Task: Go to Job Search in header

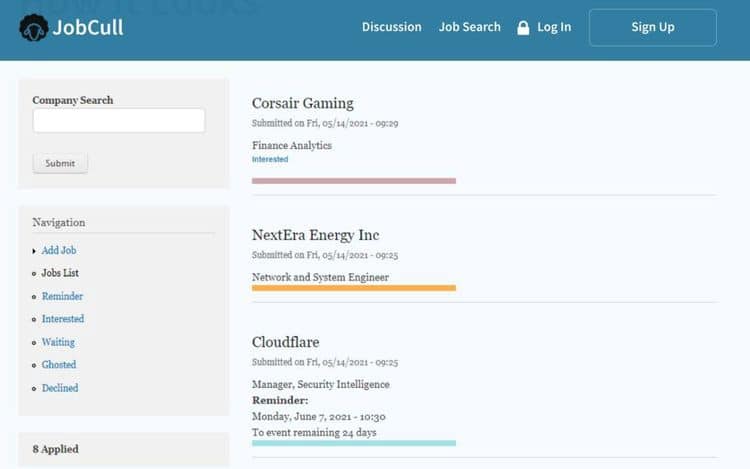Action: coord(469,27)
